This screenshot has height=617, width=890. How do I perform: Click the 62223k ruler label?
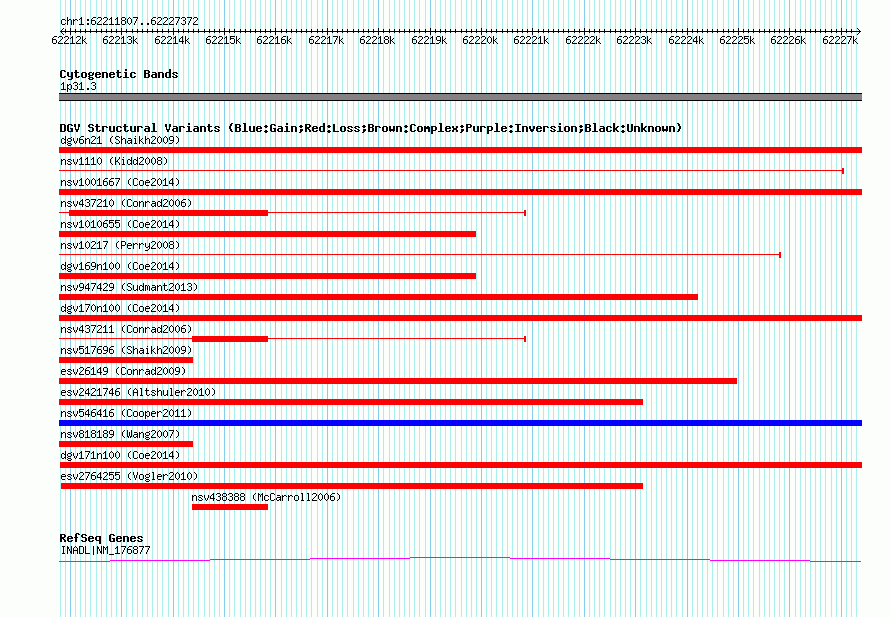tap(634, 40)
